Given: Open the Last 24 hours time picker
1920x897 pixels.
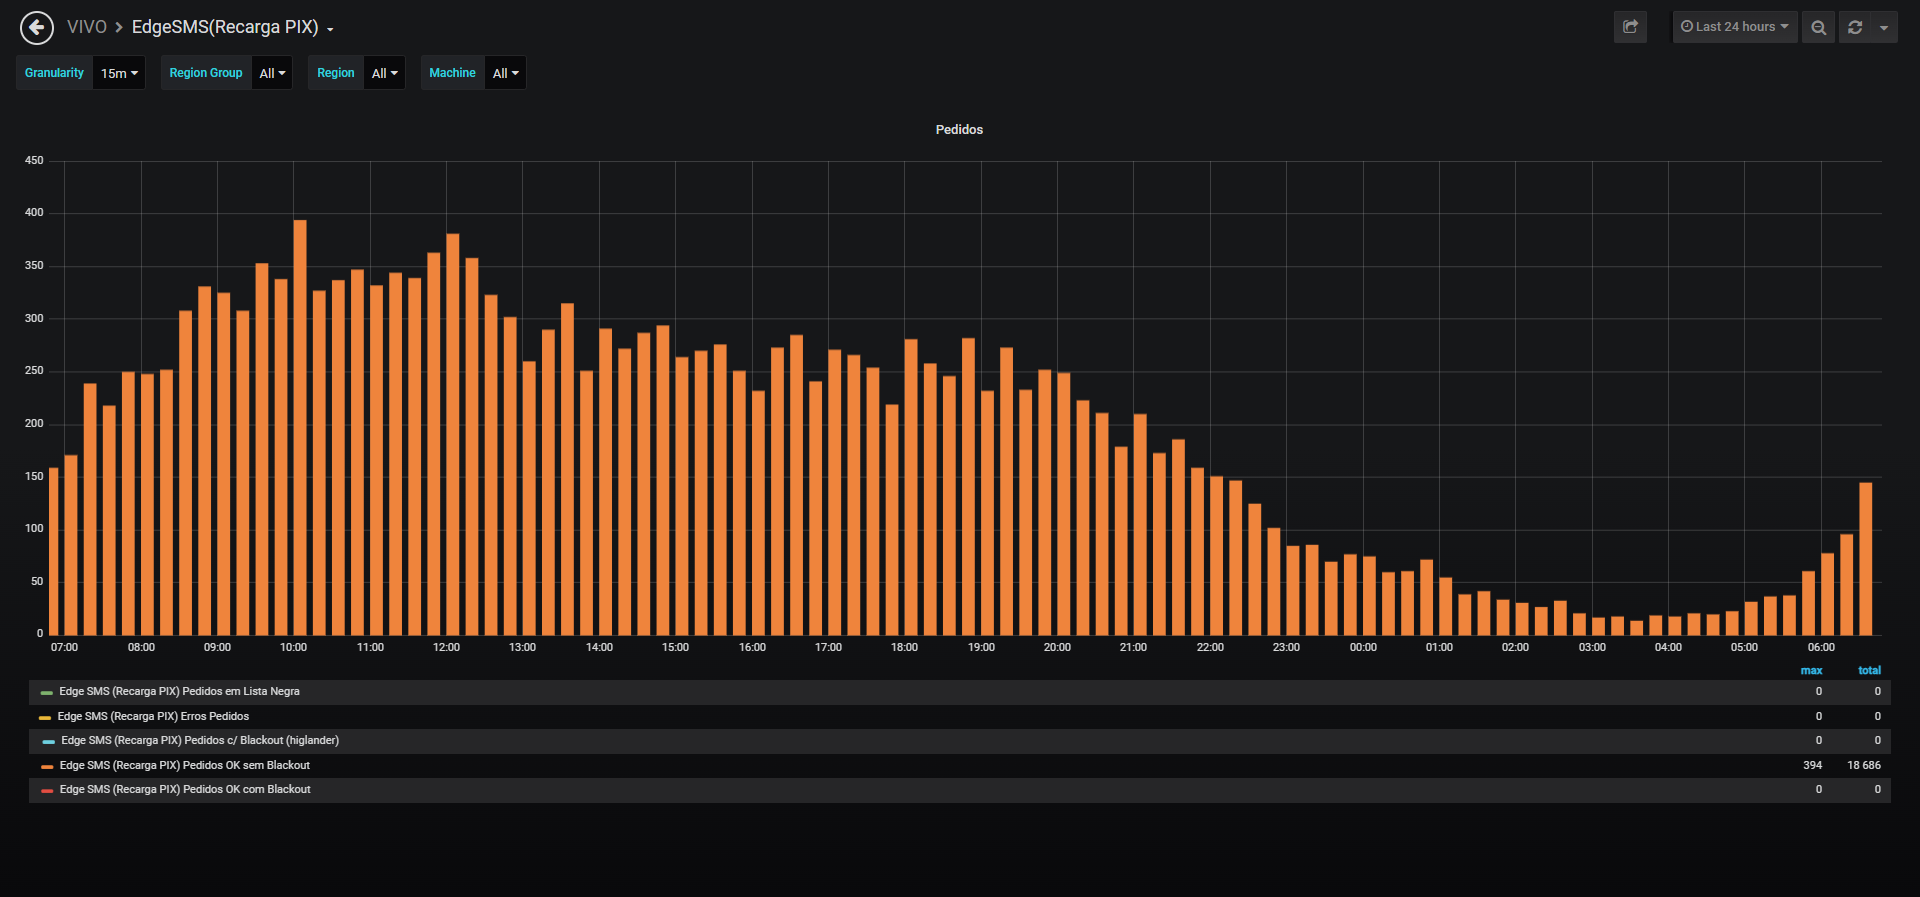Looking at the screenshot, I should 1735,27.
